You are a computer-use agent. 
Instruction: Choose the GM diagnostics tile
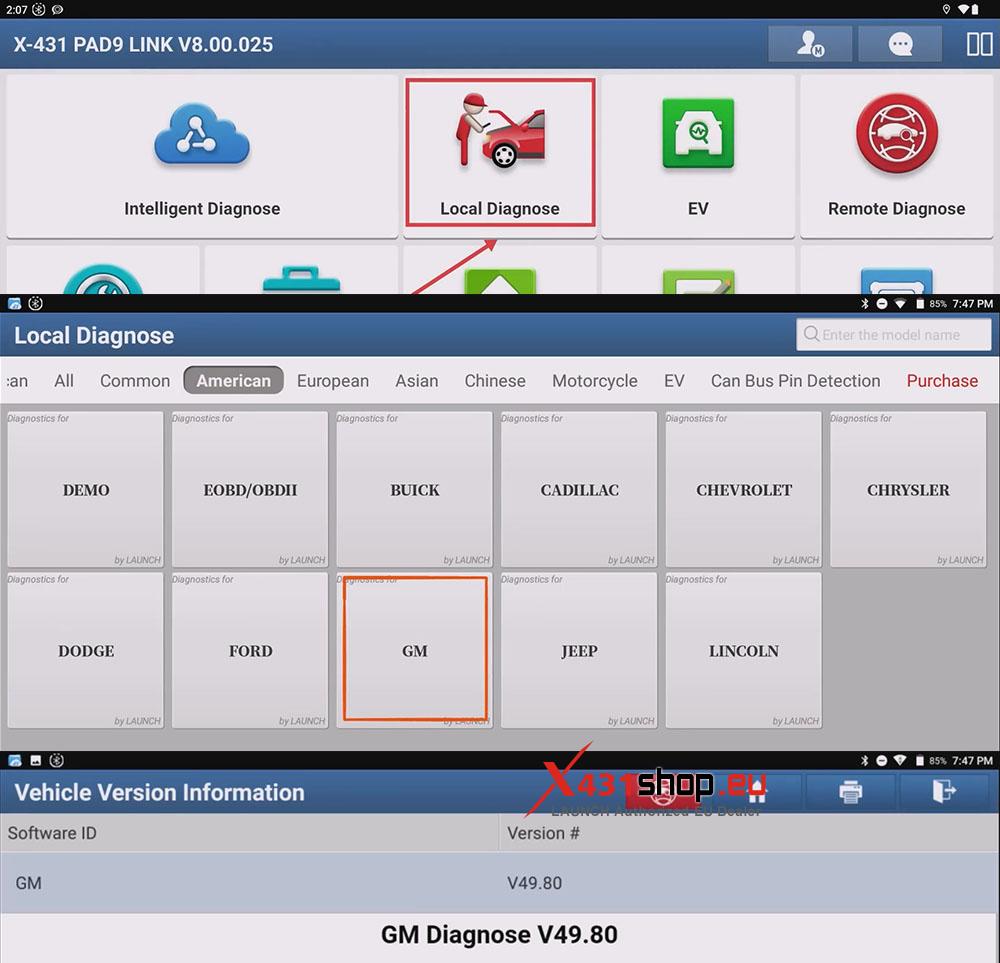click(415, 650)
